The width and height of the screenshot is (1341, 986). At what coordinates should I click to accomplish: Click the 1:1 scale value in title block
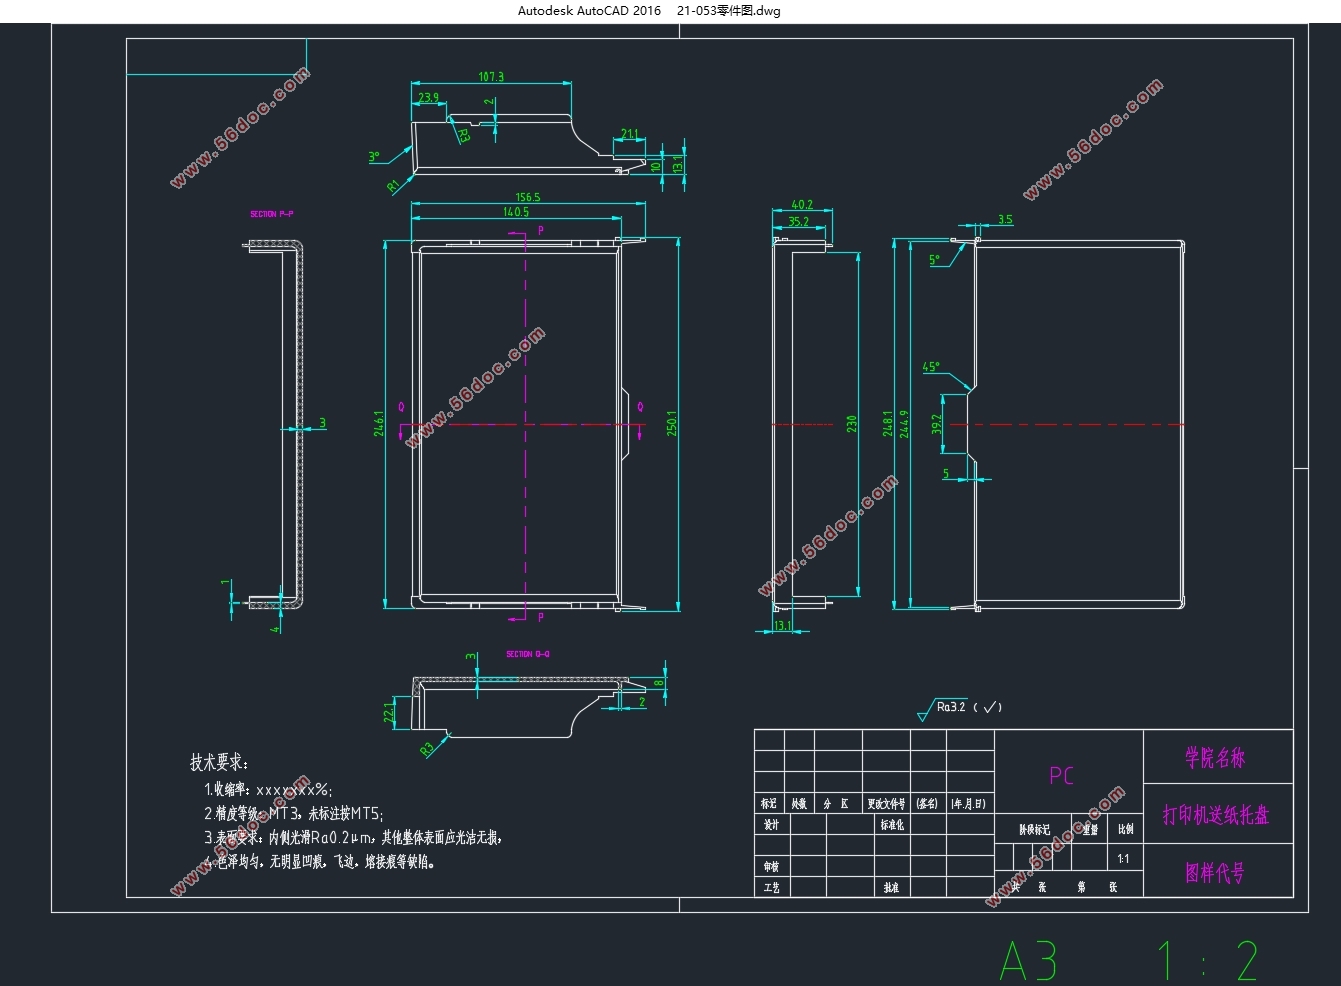coord(1123,859)
